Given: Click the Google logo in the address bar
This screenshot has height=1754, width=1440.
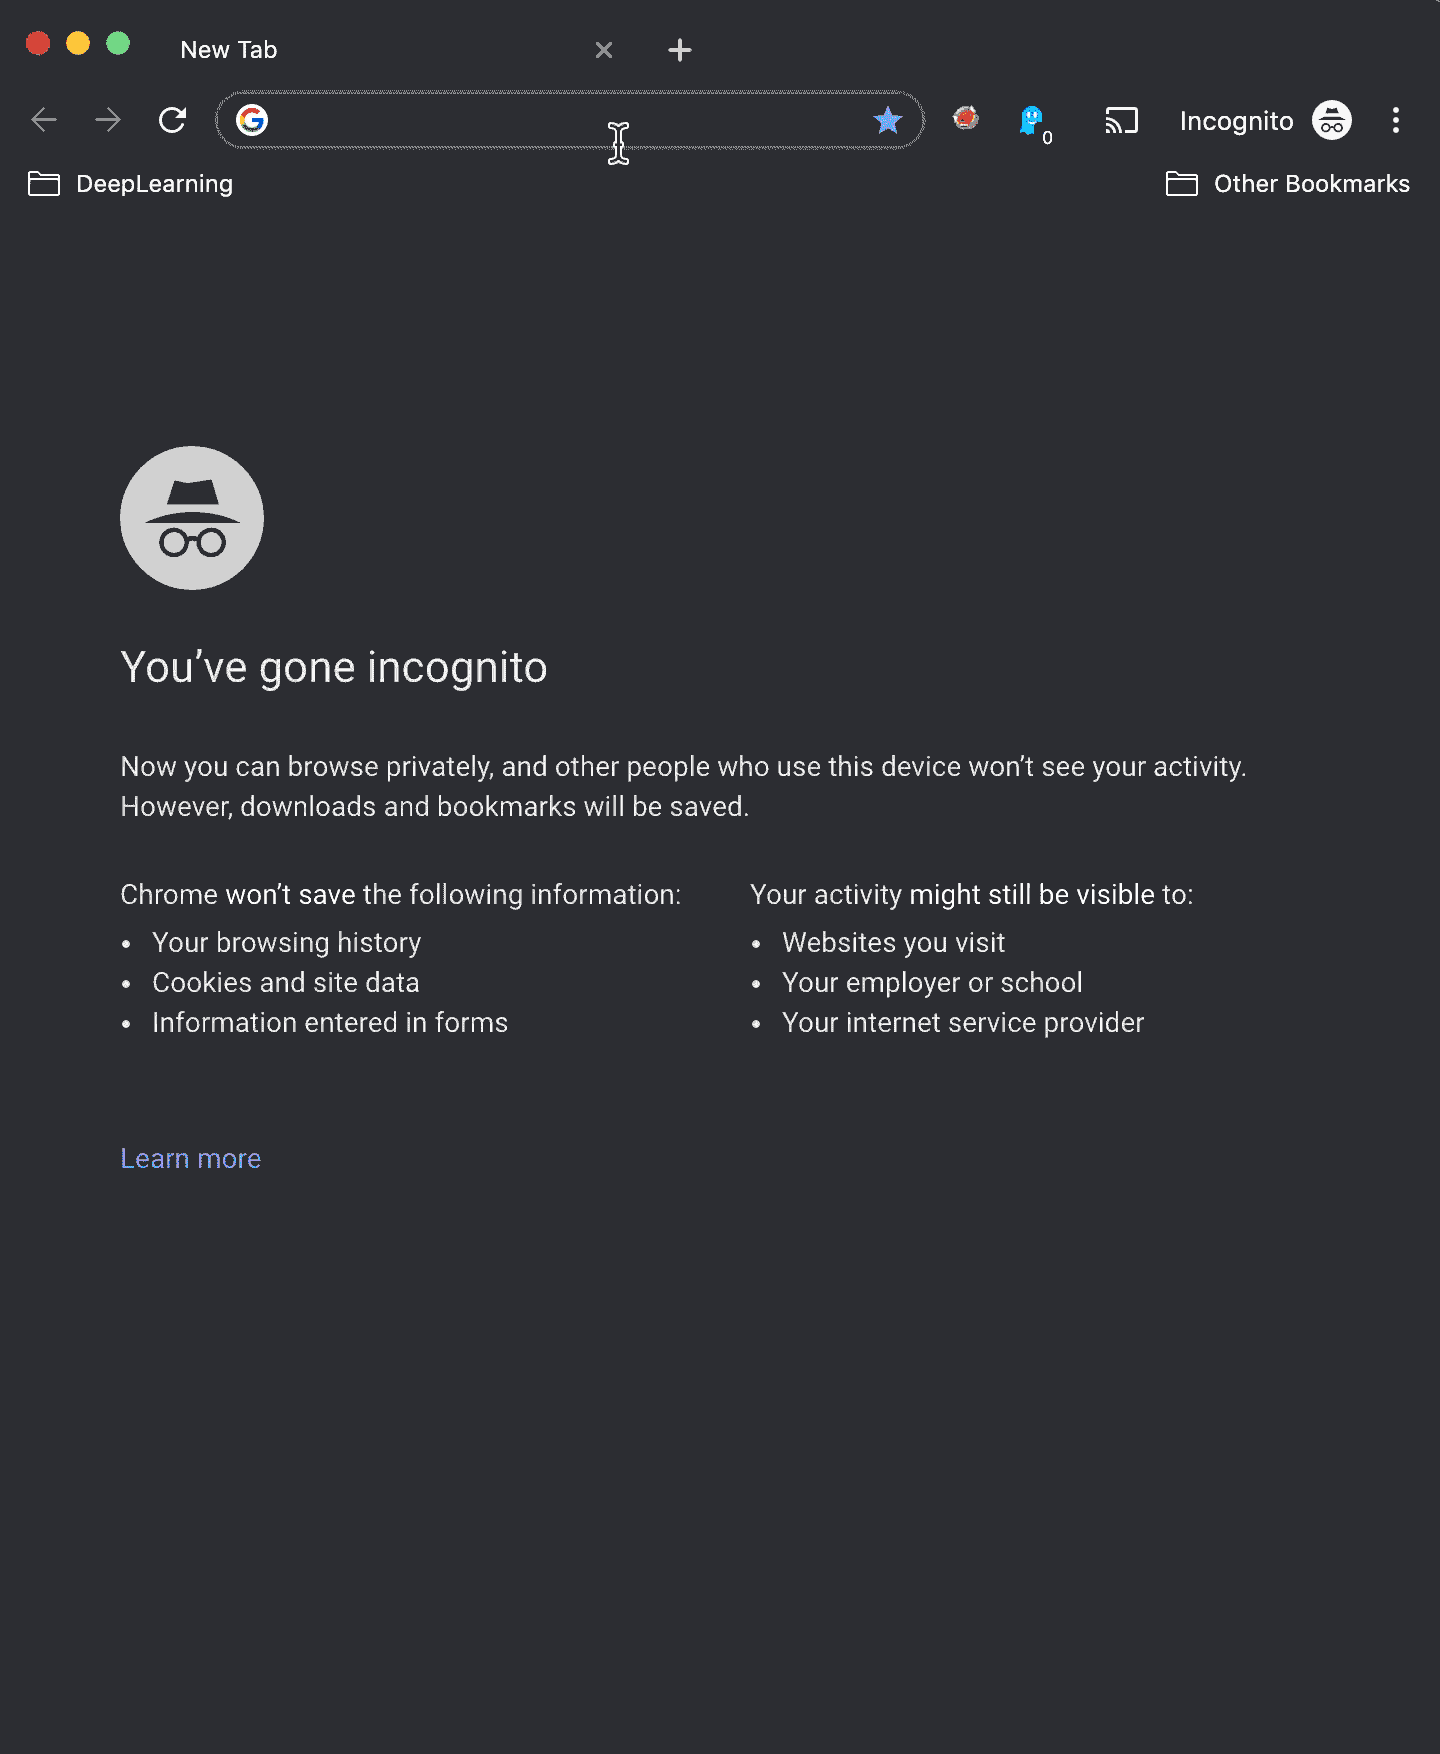Looking at the screenshot, I should [x=252, y=121].
